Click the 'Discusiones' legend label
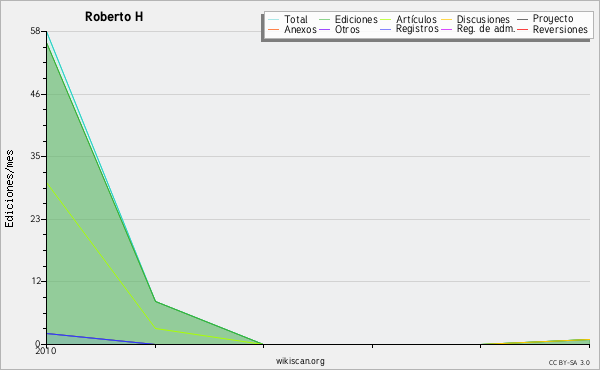This screenshot has height=370, width=600. (x=483, y=19)
